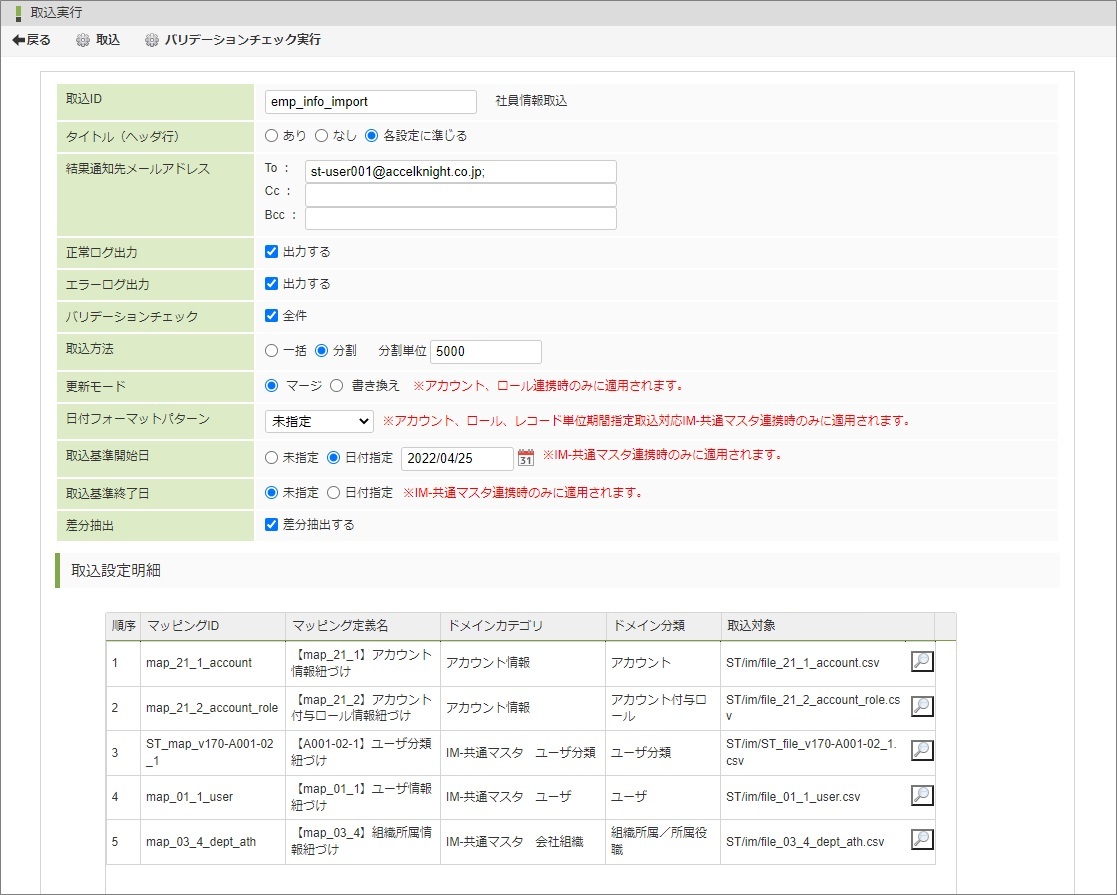Screen dimensions: 1117x895
Task: Click magnifier icon for file_01_1_user.csv
Action: (x=922, y=795)
